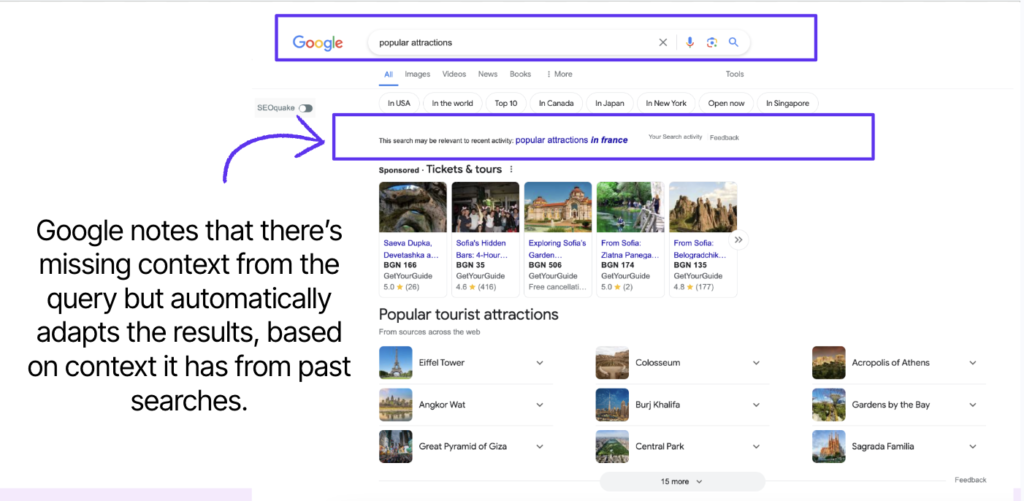Image resolution: width=1024 pixels, height=501 pixels.
Task: Expand the Angkor Wat entry chevron
Action: coord(540,405)
